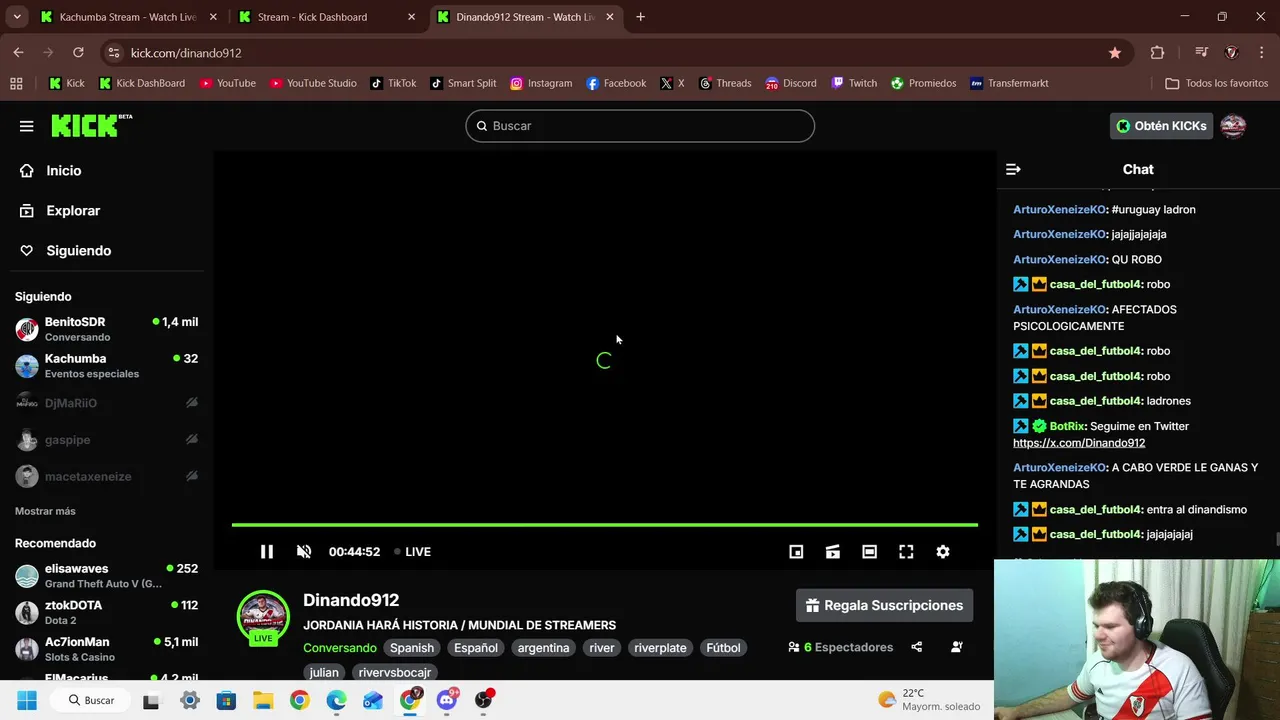
Task: Open DjMaRiiO offline channel
Action: (x=107, y=403)
